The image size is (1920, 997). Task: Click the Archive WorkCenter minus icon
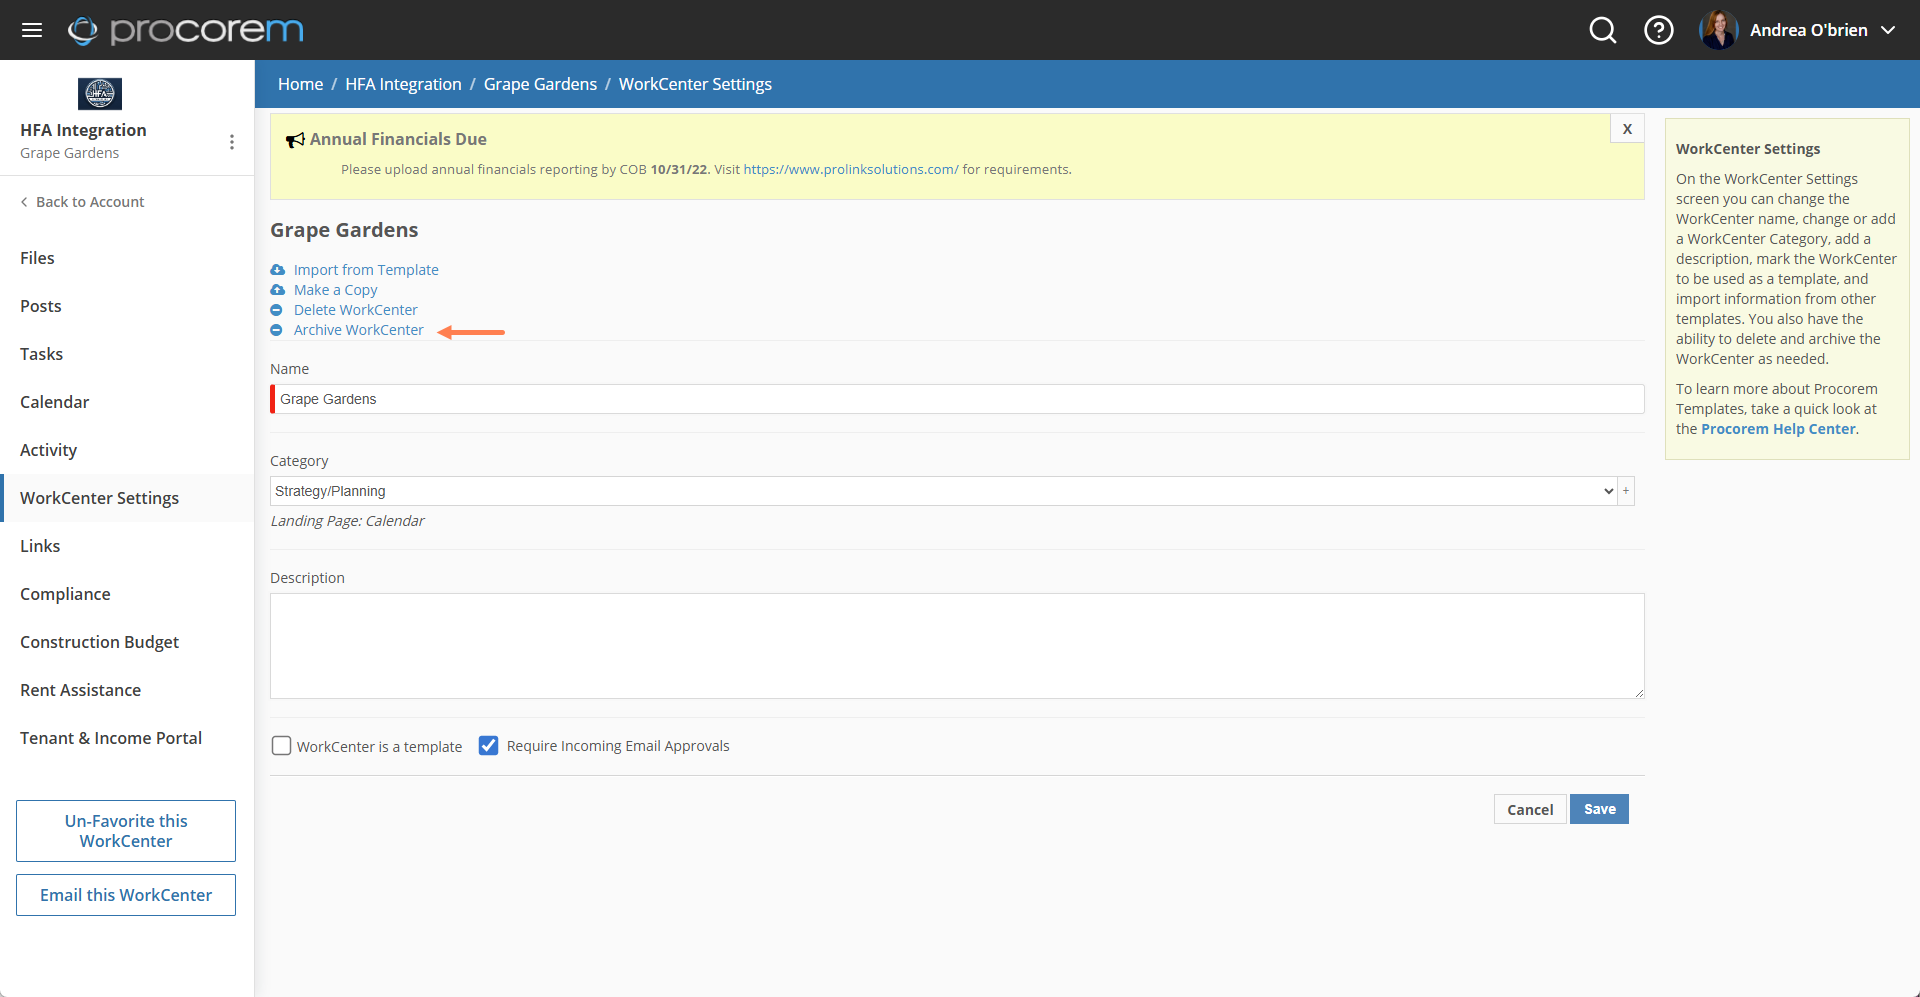click(x=277, y=330)
